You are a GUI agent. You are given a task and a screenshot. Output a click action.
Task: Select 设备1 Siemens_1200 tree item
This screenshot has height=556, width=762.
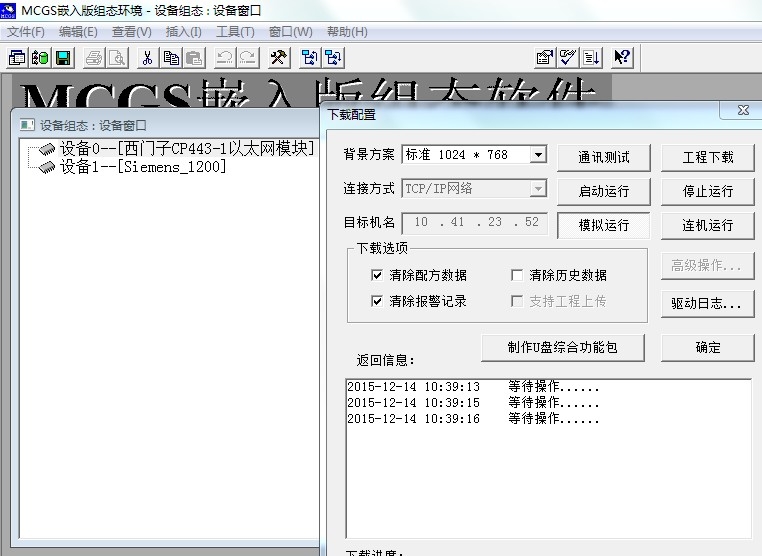click(143, 167)
